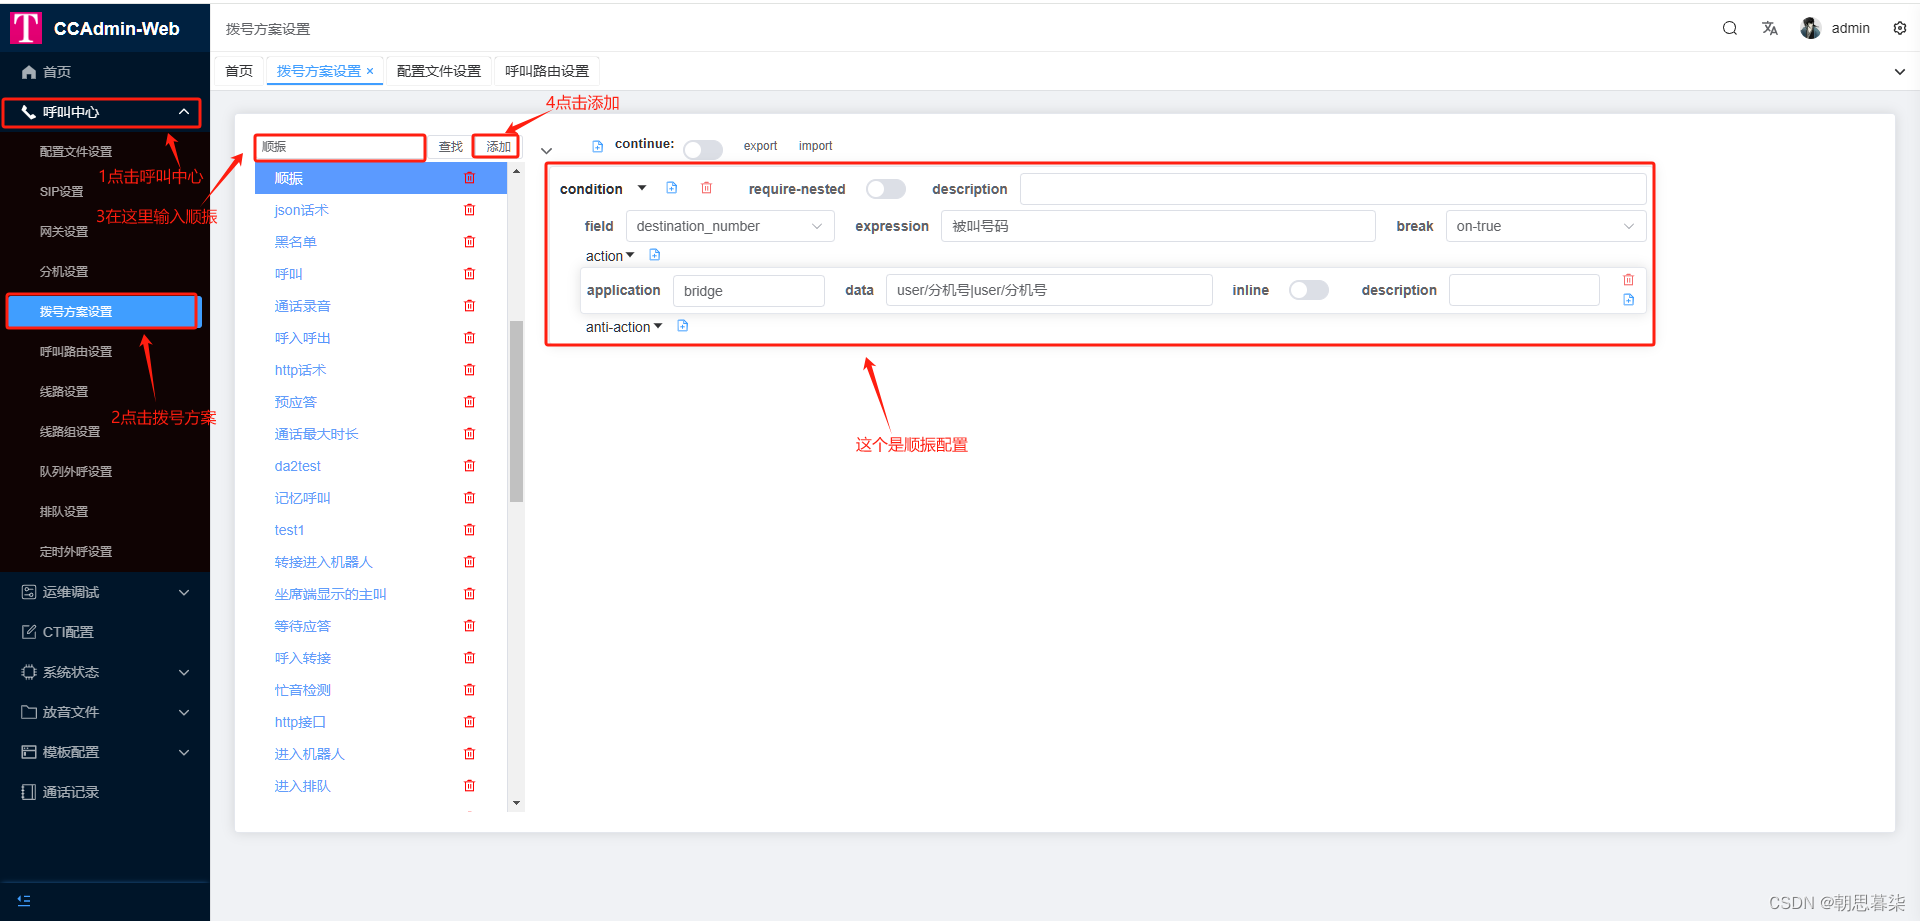Toggle the require-nested switch
The image size is (1920, 921).
pyautogui.click(x=886, y=189)
